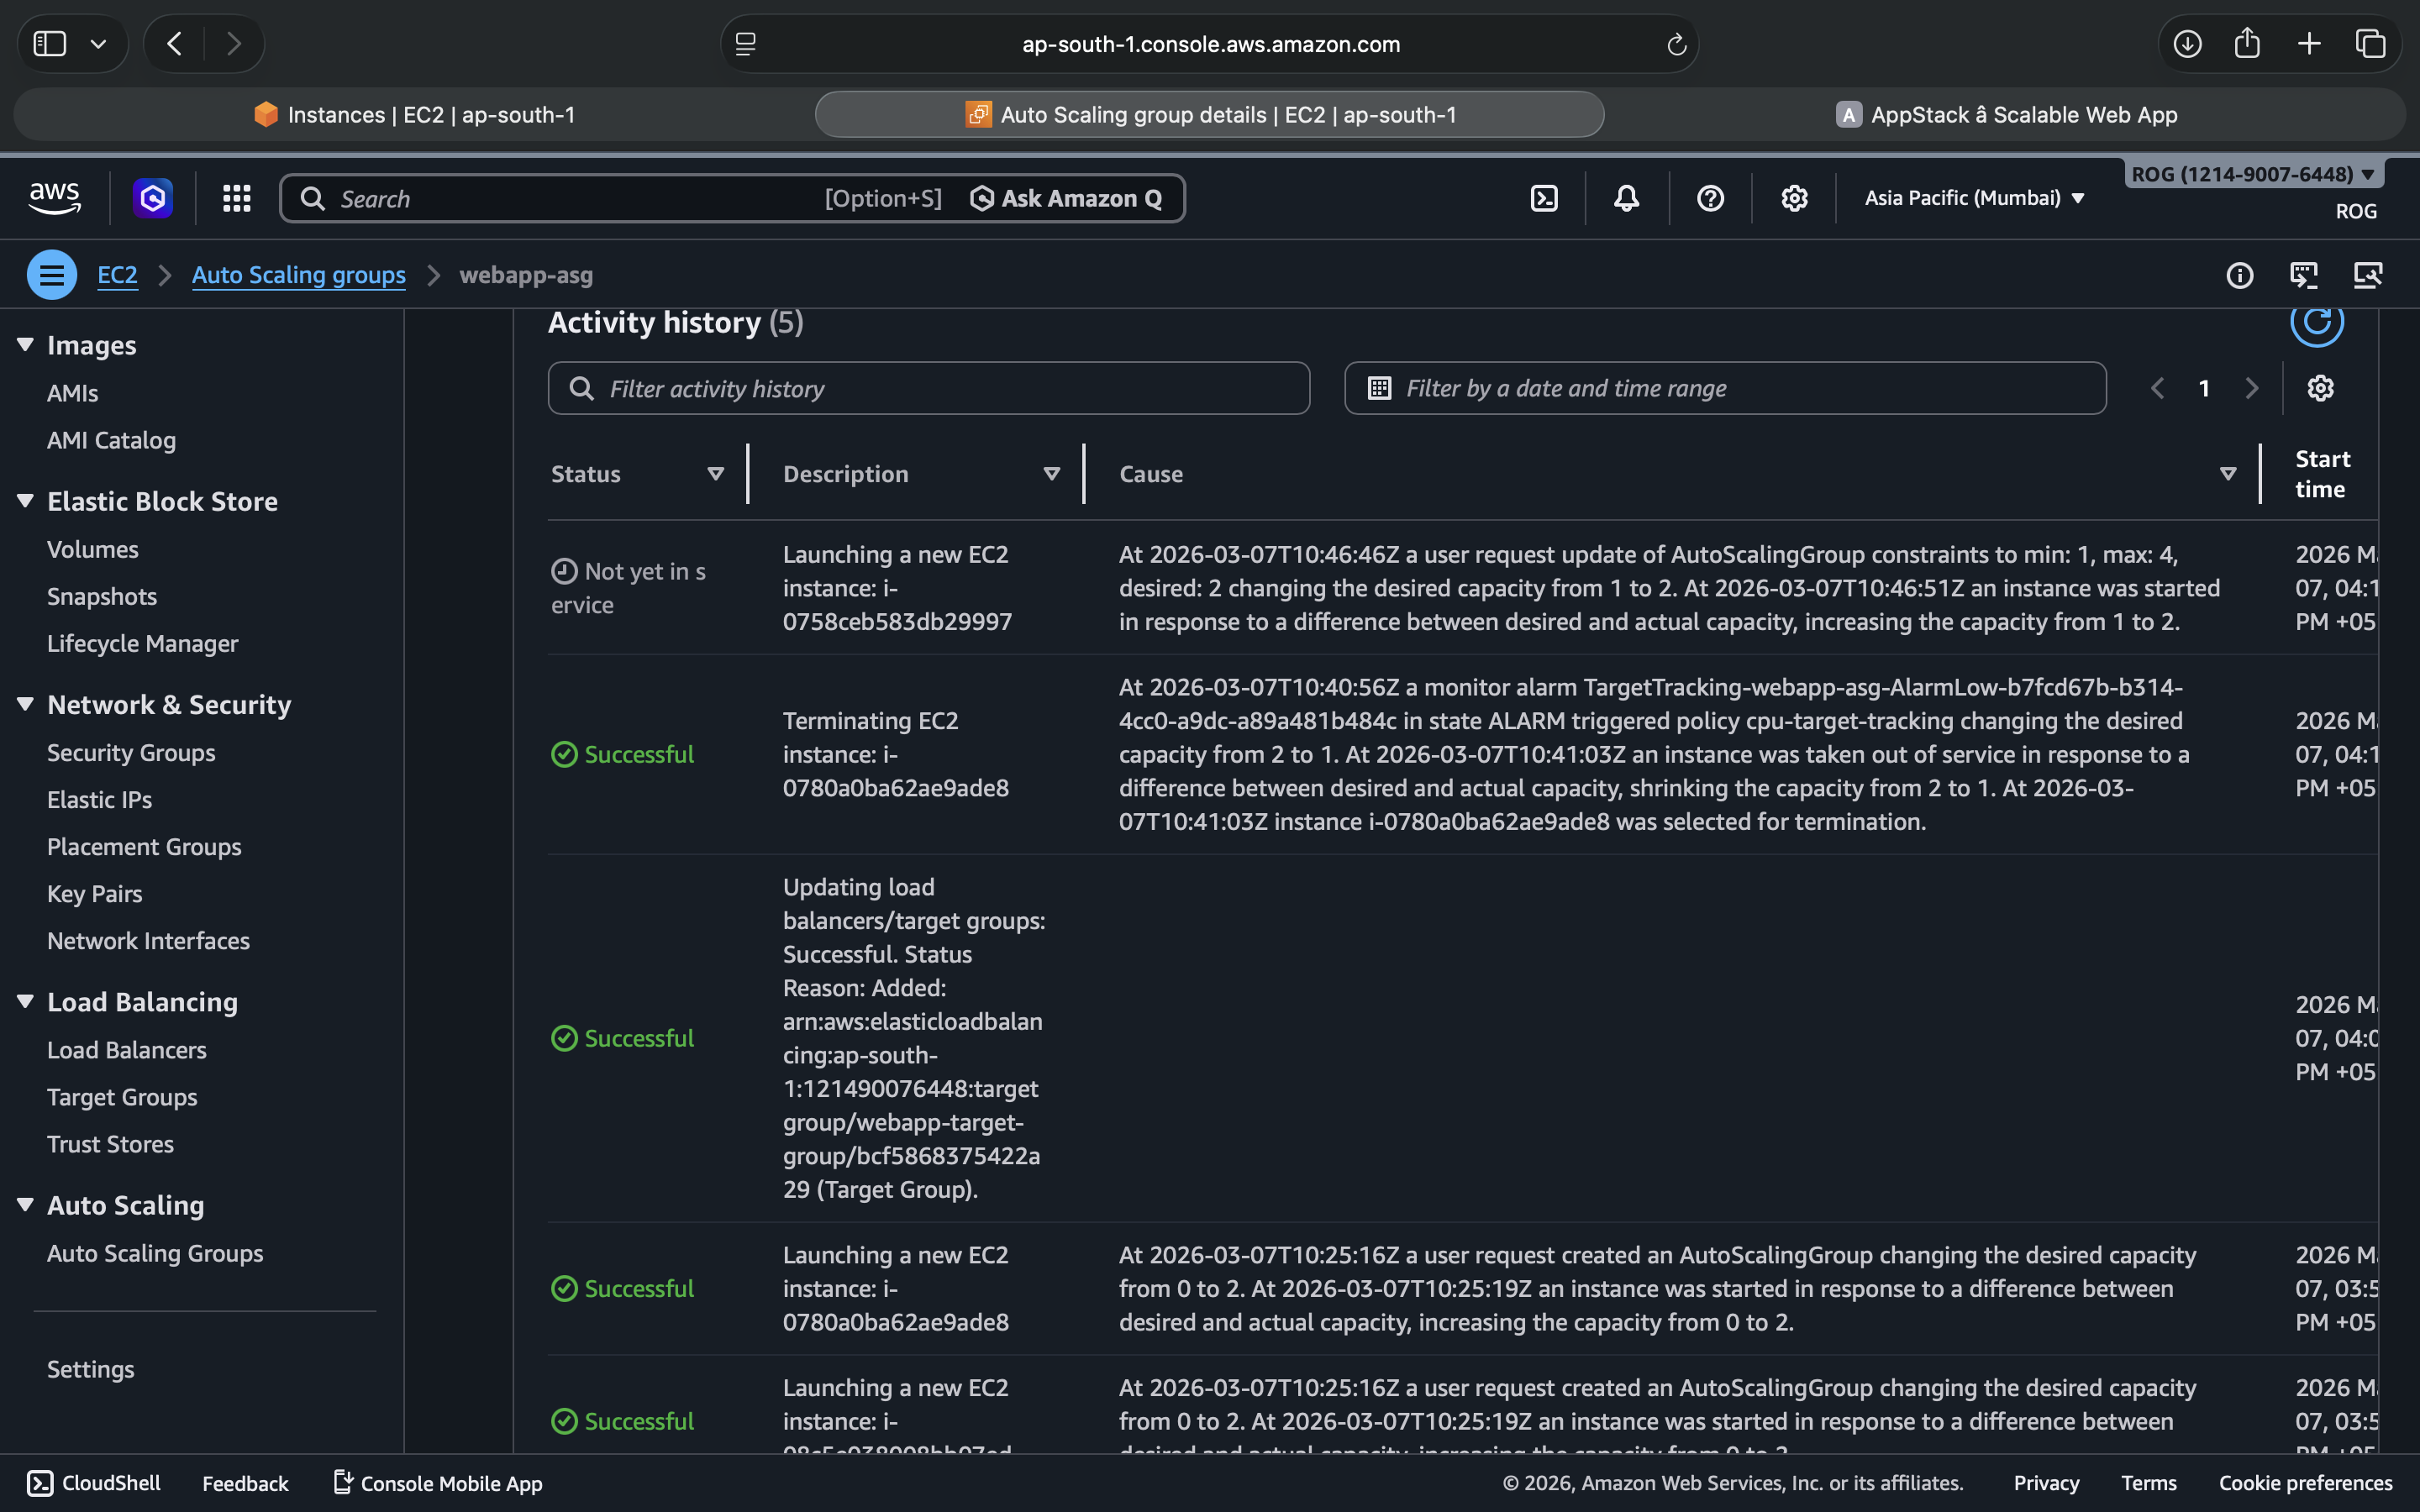Open the help question mark icon

click(1710, 198)
